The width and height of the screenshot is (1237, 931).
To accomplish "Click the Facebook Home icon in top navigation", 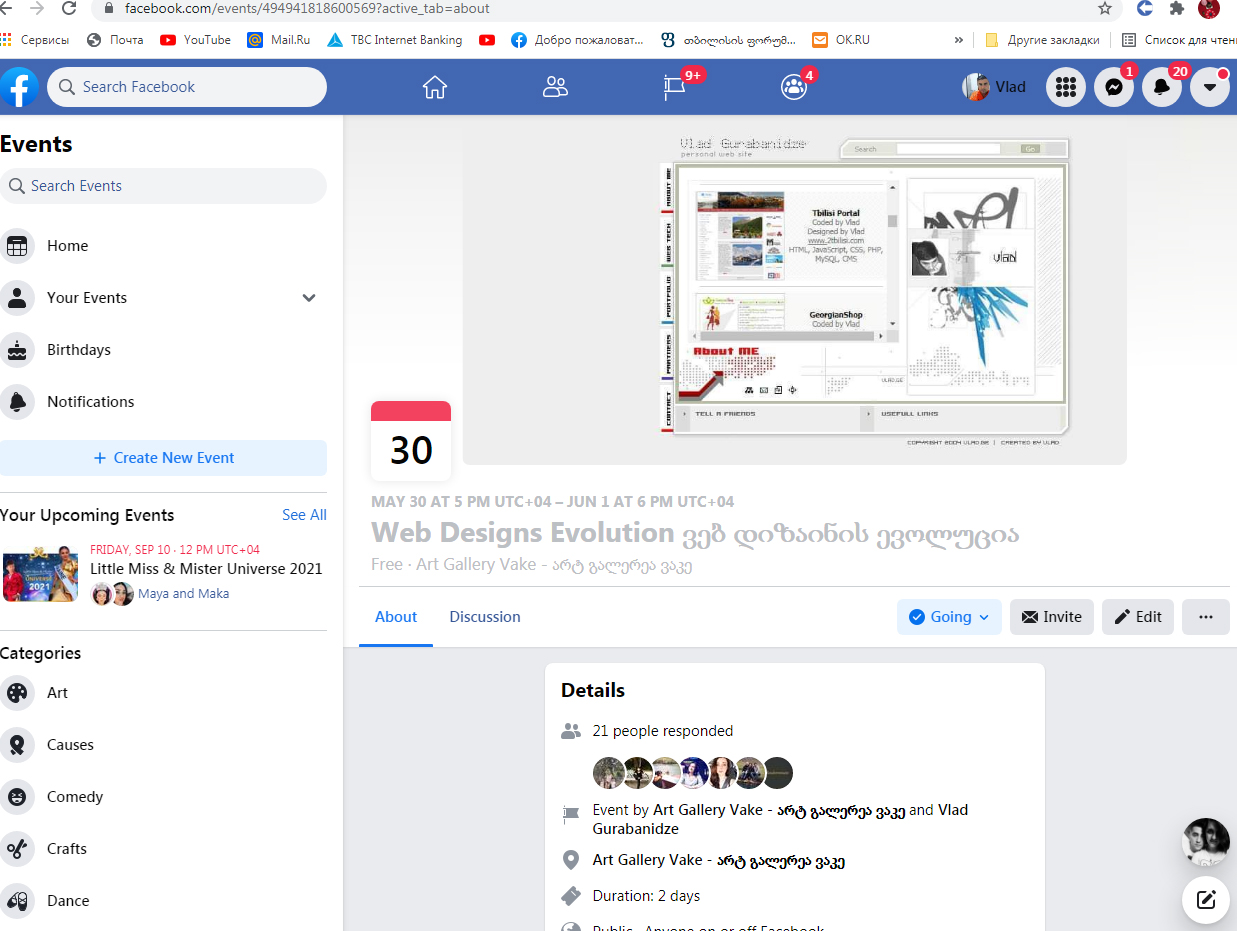I will click(x=434, y=87).
